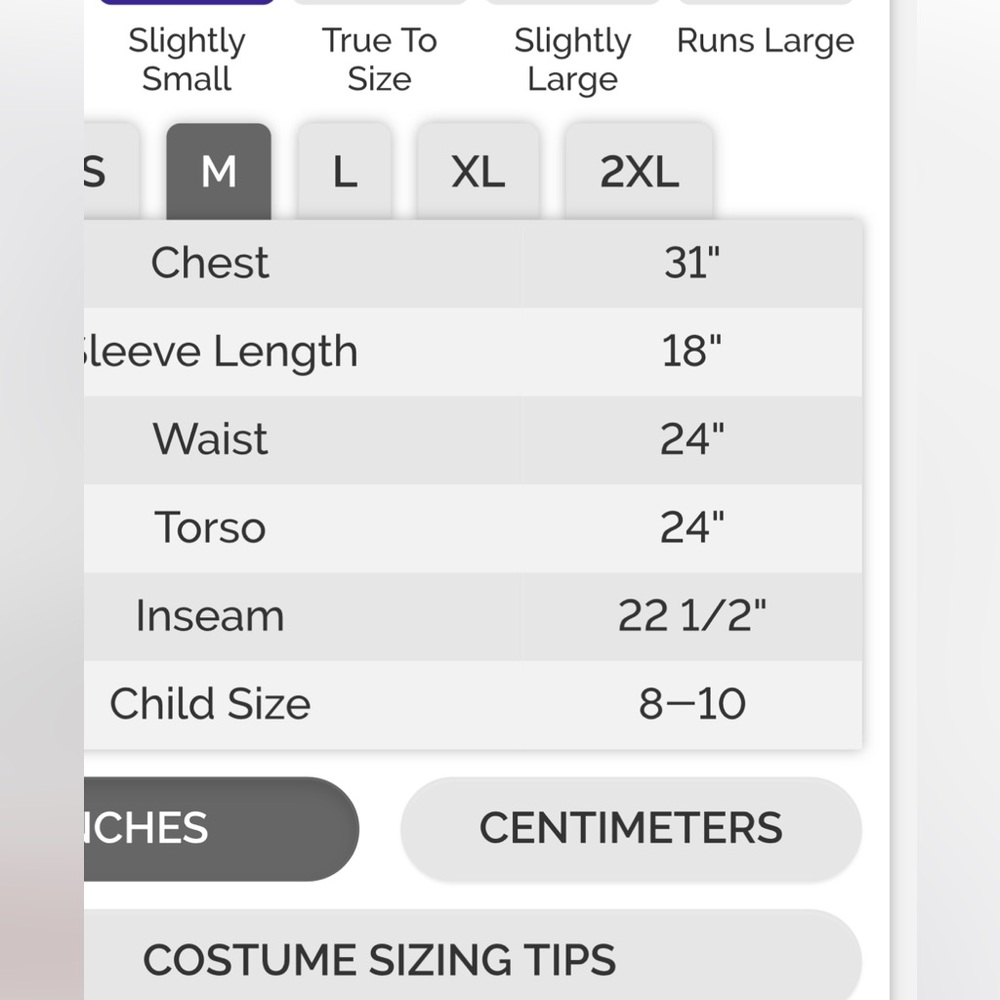Switch measurements to Centimeters
The width and height of the screenshot is (1000, 1000).
[631, 828]
